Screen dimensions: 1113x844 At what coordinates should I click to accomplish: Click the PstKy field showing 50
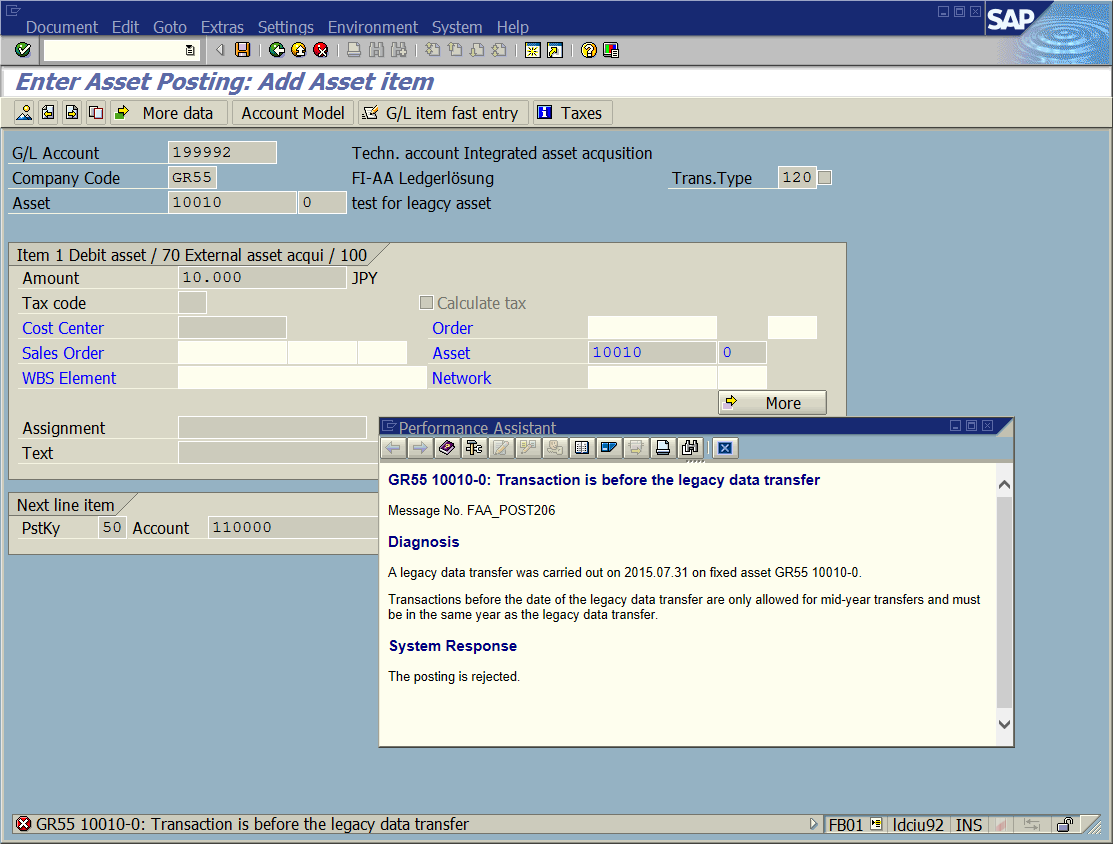pos(112,527)
